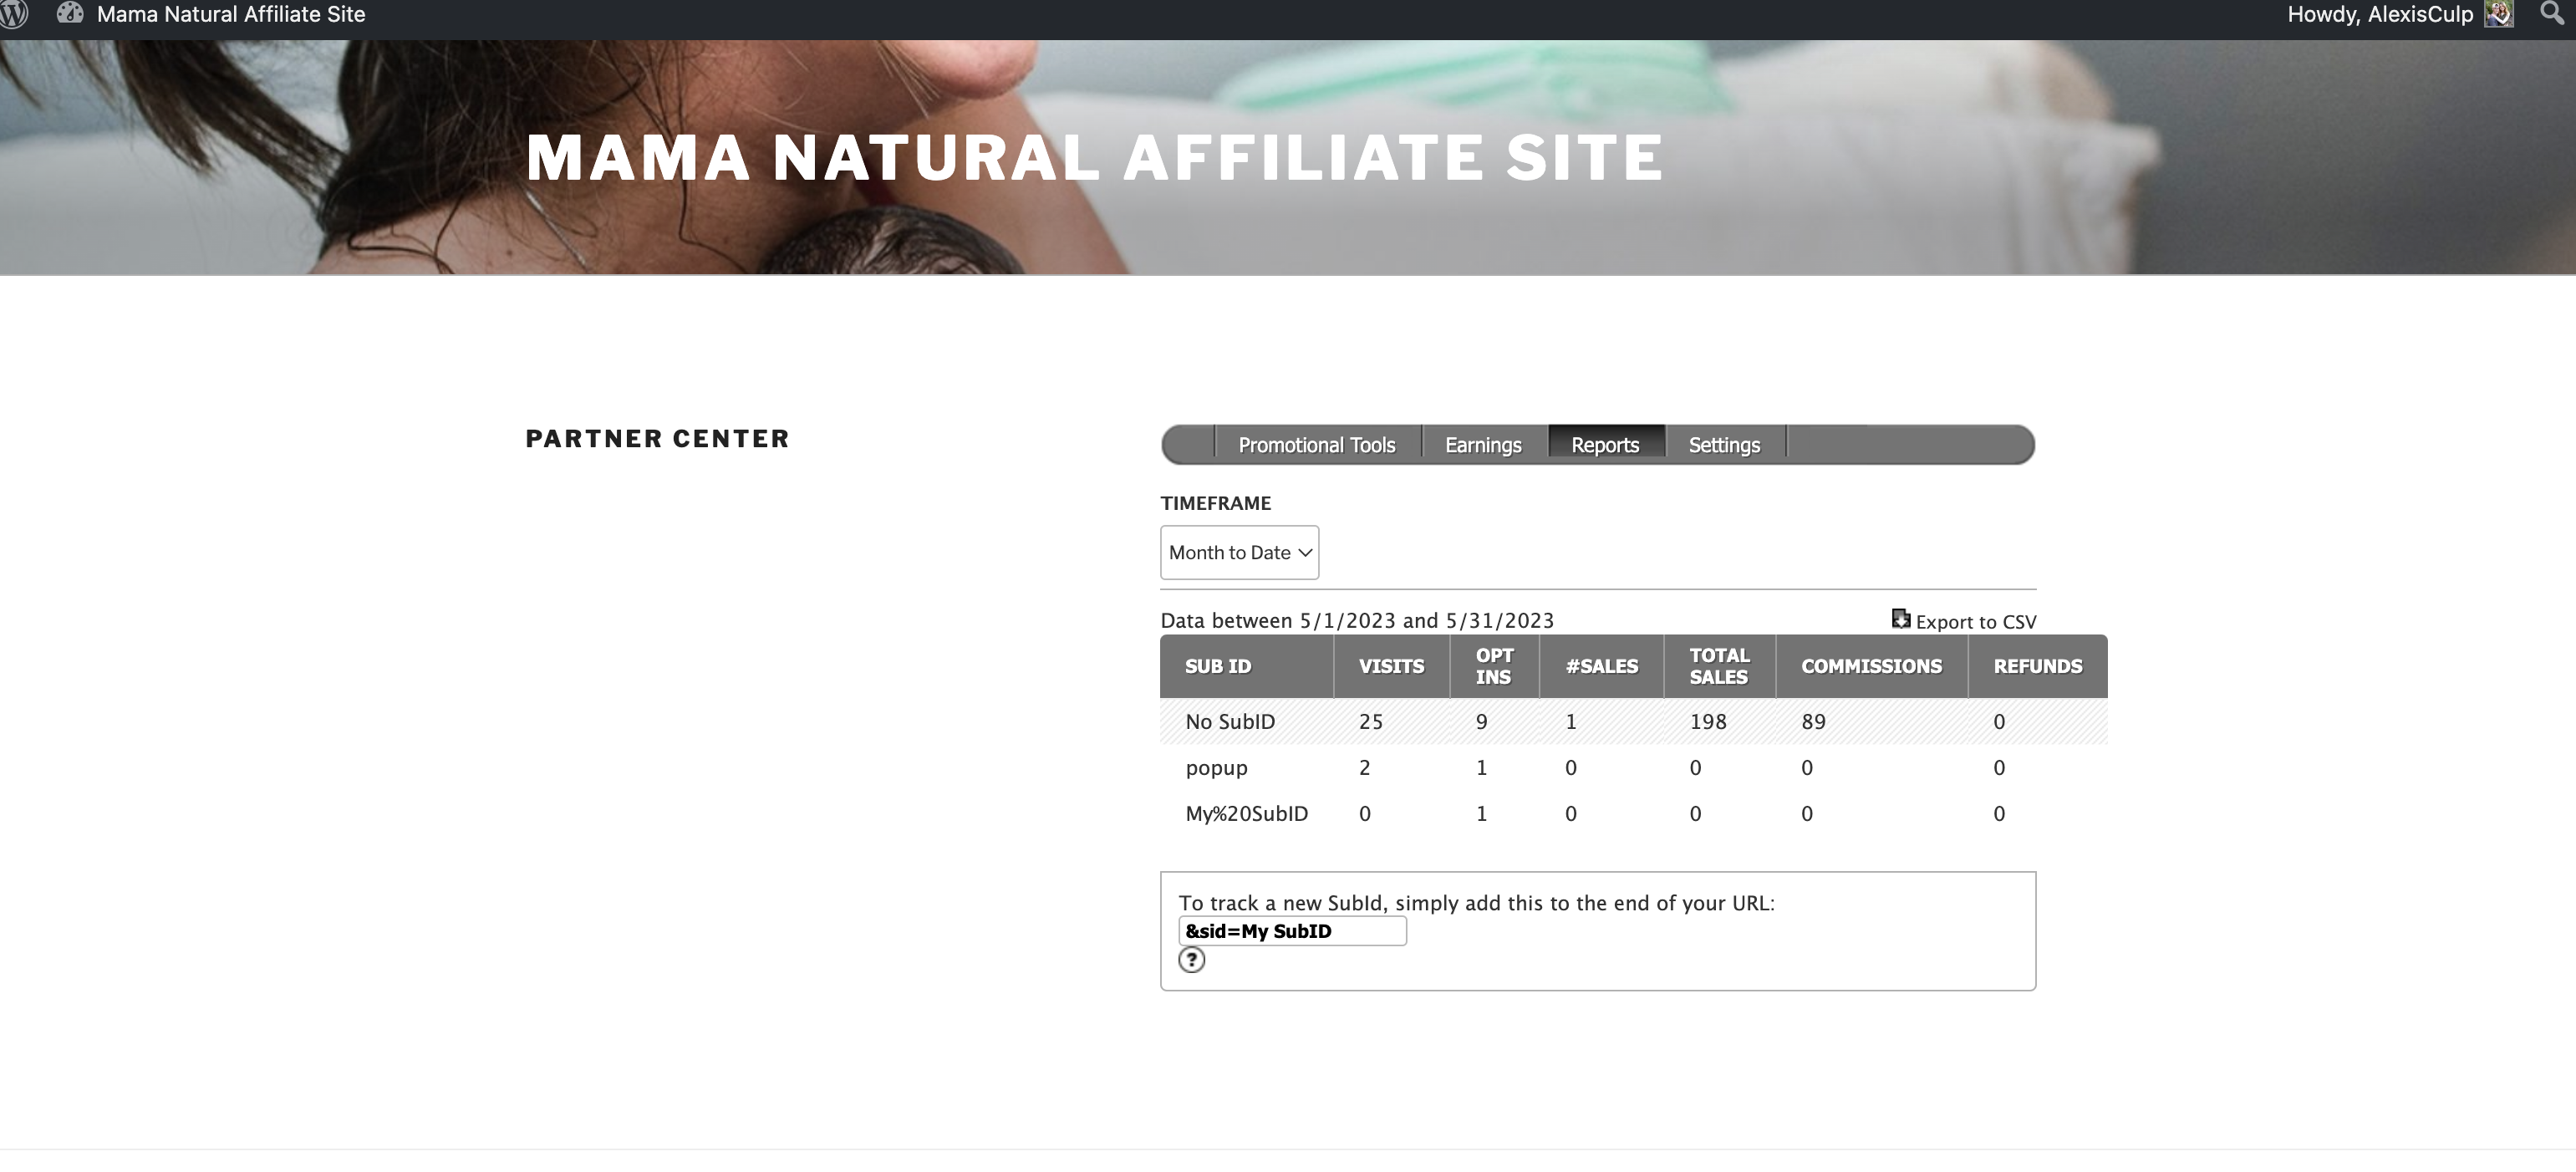Screen dimensions: 2576x1172
Task: Click the TOTAL SALES column header
Action: (x=1719, y=666)
